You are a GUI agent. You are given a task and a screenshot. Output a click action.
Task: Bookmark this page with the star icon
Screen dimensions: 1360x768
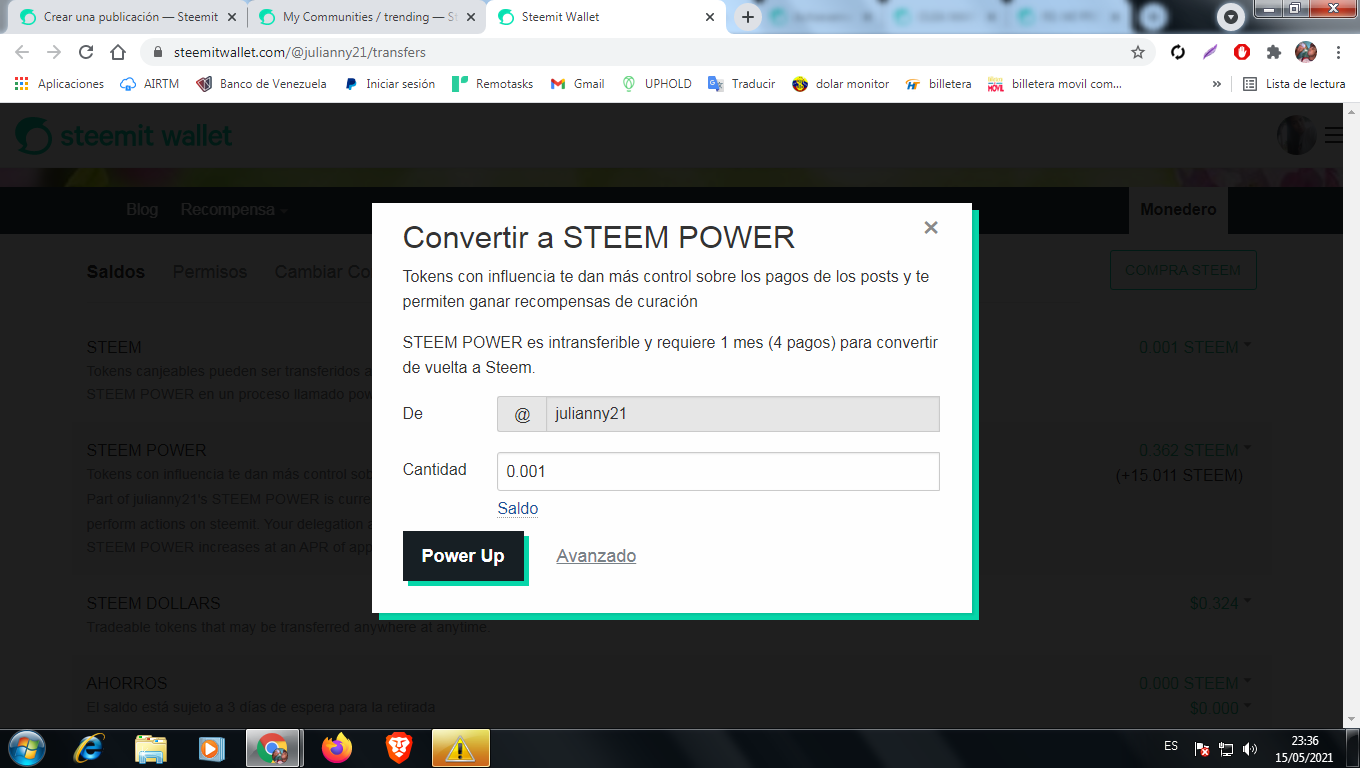click(1138, 52)
